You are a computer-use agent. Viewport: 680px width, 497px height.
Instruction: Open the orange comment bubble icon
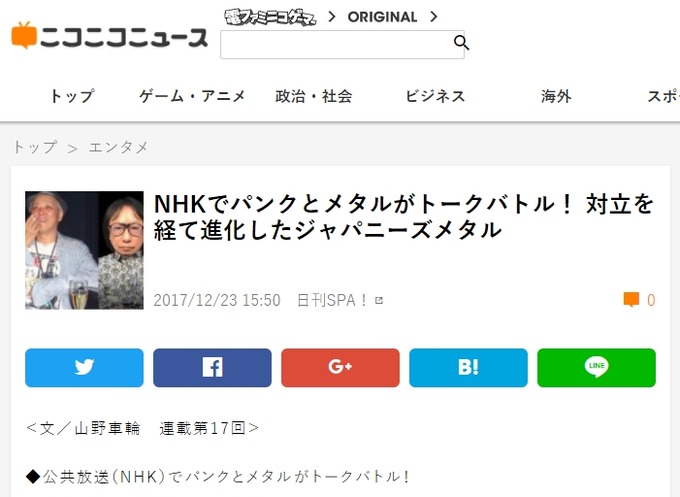(631, 300)
